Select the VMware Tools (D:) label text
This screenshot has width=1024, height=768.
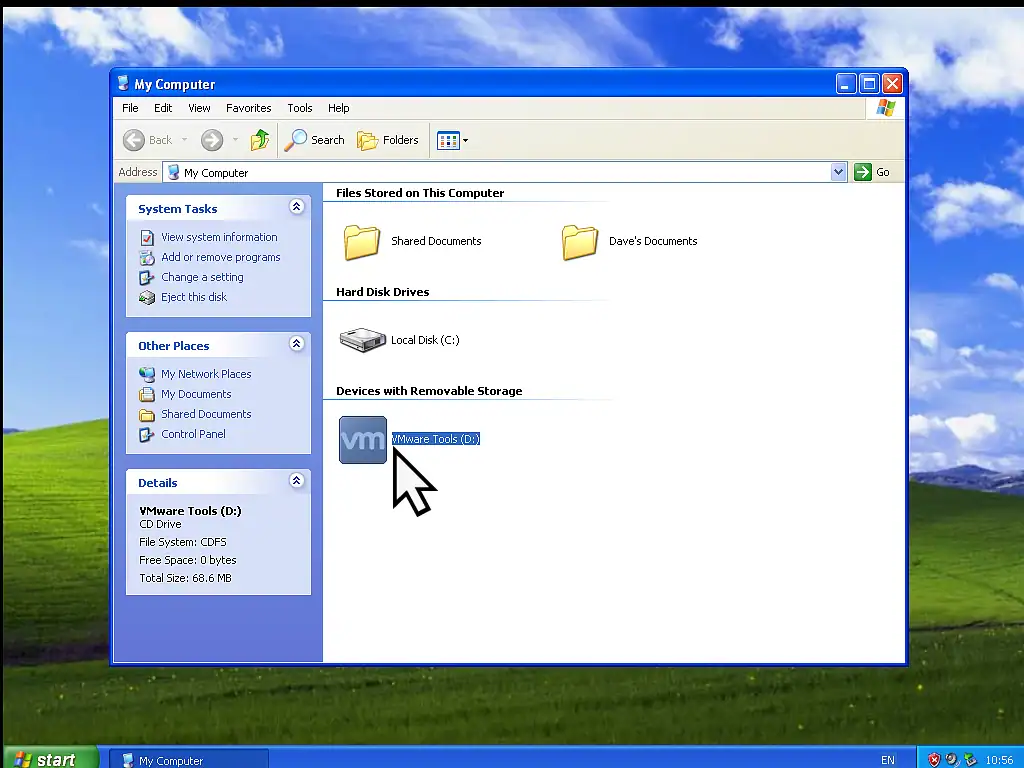tap(436, 440)
